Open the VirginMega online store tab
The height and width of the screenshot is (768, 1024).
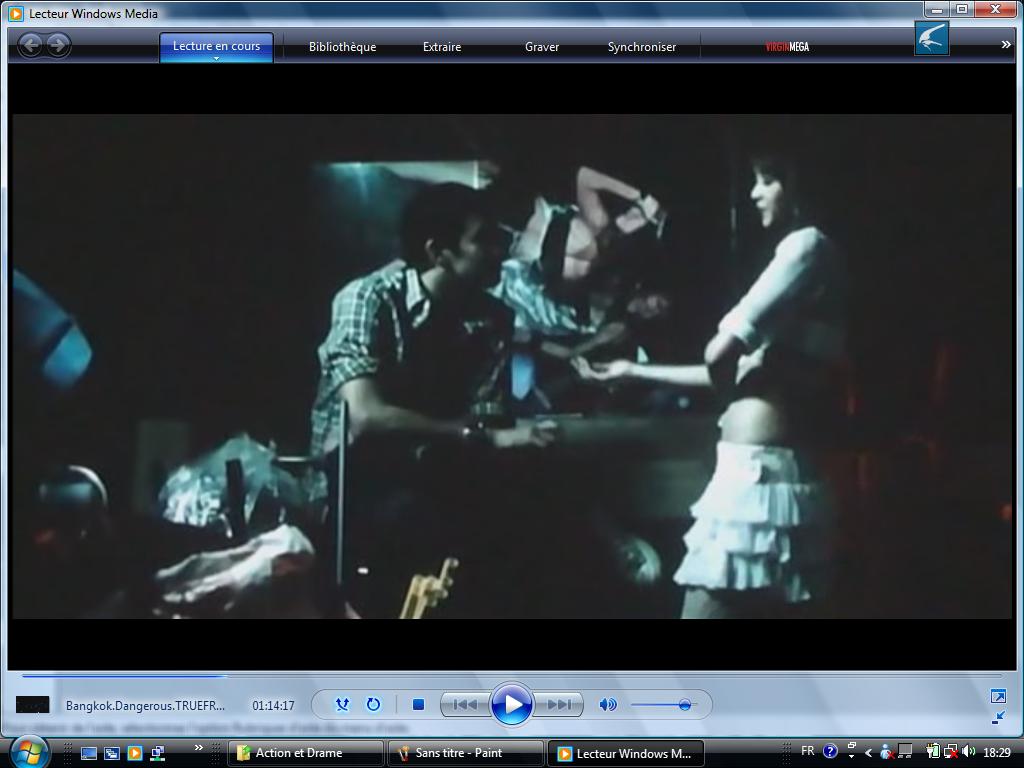click(787, 47)
